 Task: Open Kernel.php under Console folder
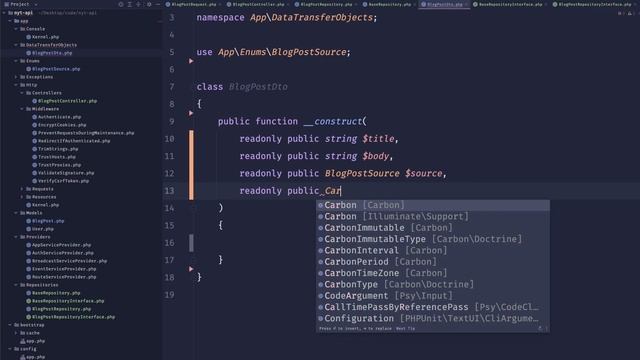(42, 37)
